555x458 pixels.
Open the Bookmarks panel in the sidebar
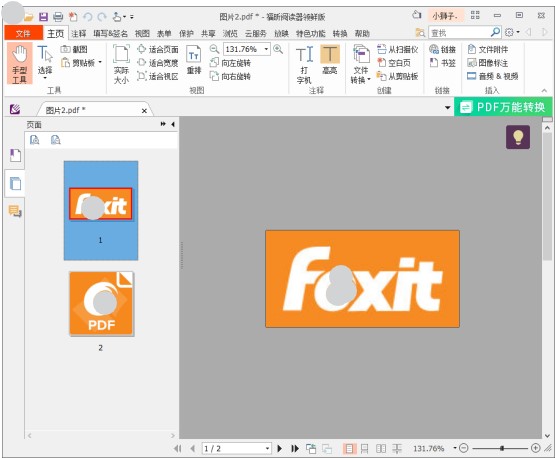(x=15, y=155)
